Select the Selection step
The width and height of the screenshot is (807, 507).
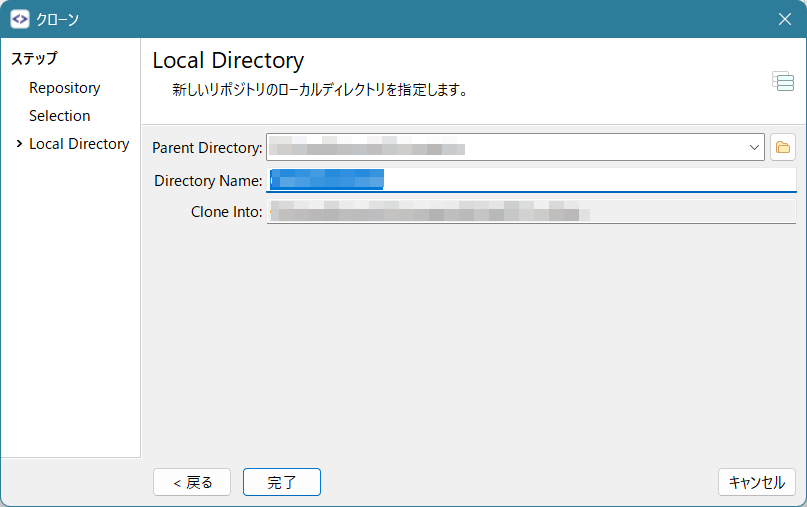click(60, 116)
